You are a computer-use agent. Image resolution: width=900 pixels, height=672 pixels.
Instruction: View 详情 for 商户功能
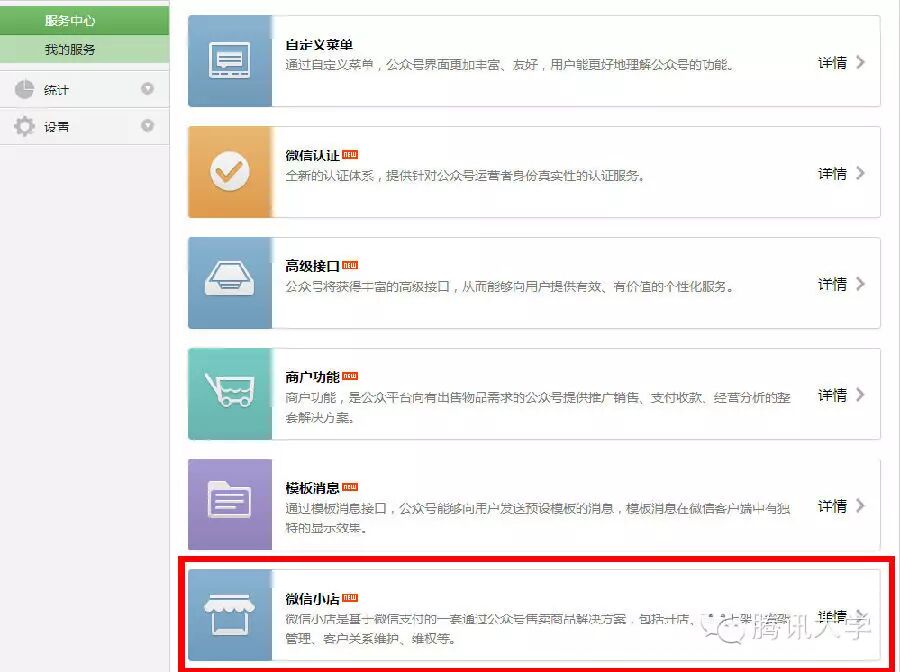point(832,395)
